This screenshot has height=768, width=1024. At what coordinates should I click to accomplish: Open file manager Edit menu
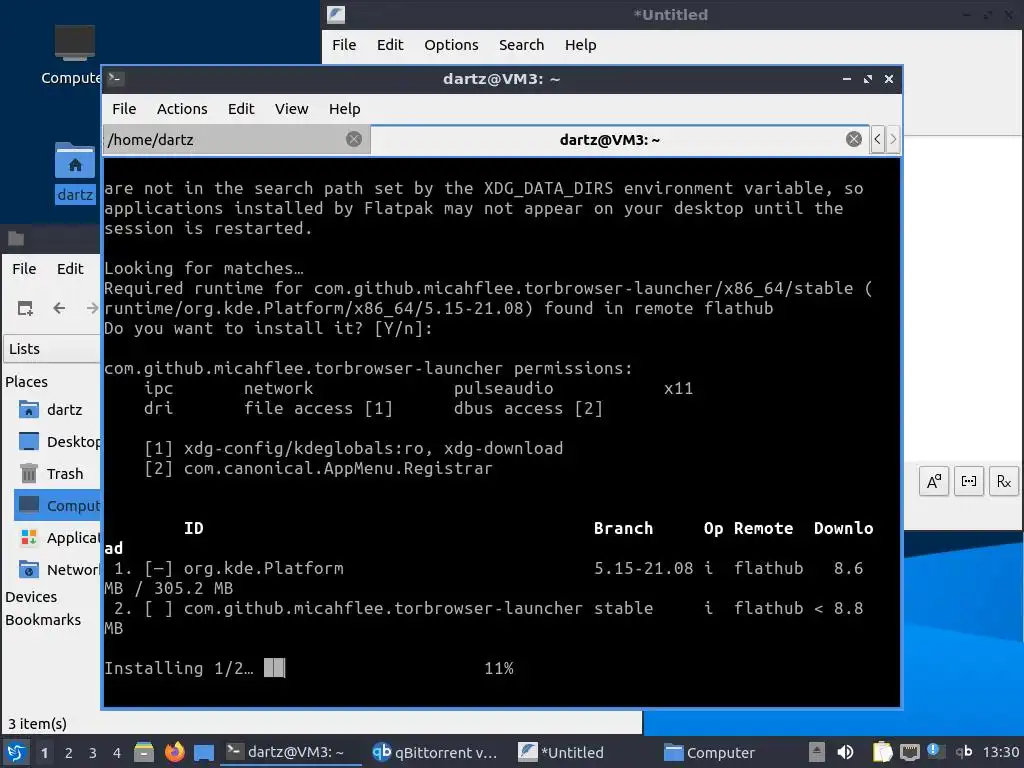70,269
